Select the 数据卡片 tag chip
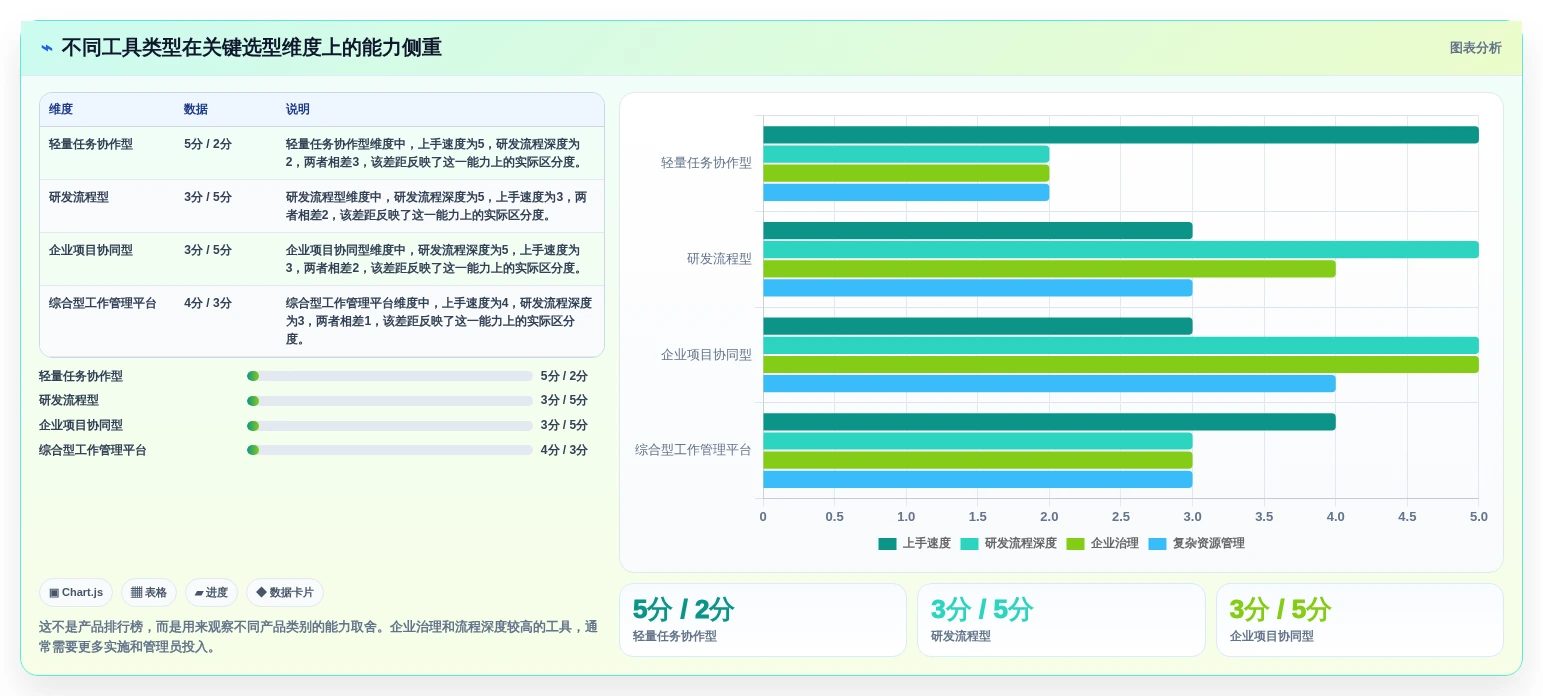This screenshot has width=1543, height=696. tap(285, 592)
